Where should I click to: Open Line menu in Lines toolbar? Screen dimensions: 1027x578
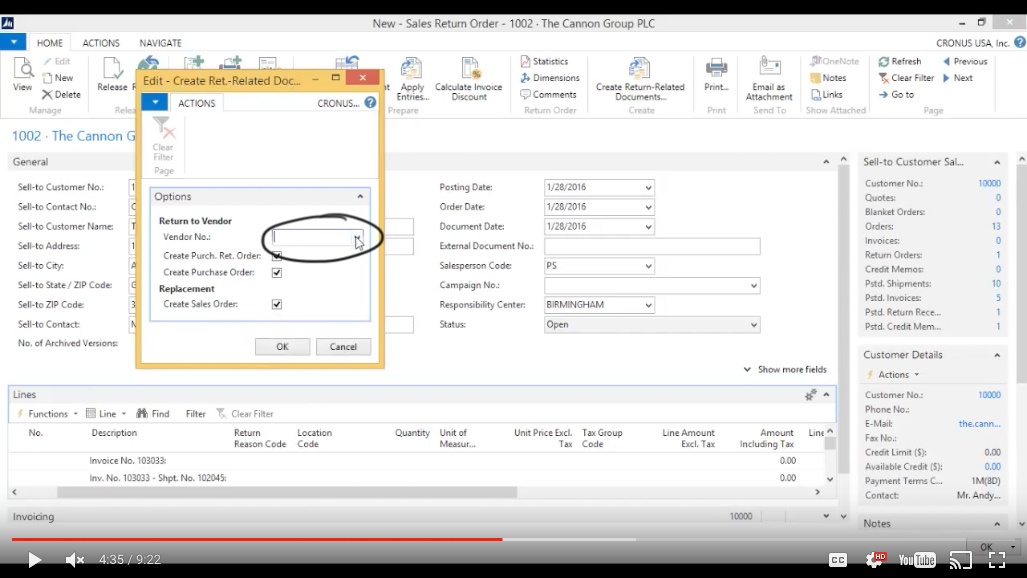point(106,414)
